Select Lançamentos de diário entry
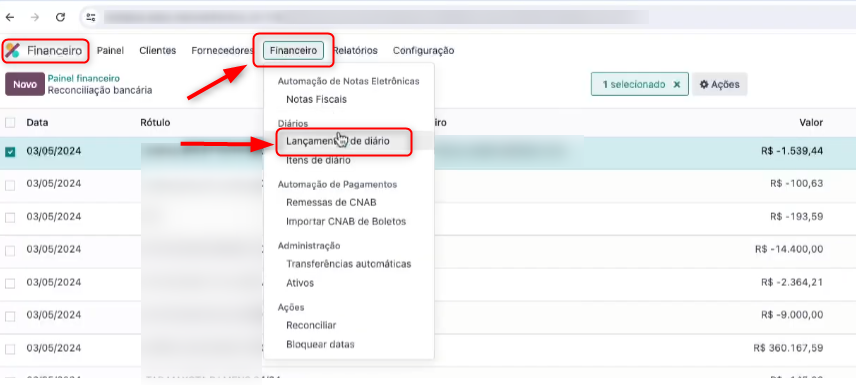856x390 pixels. (338, 141)
